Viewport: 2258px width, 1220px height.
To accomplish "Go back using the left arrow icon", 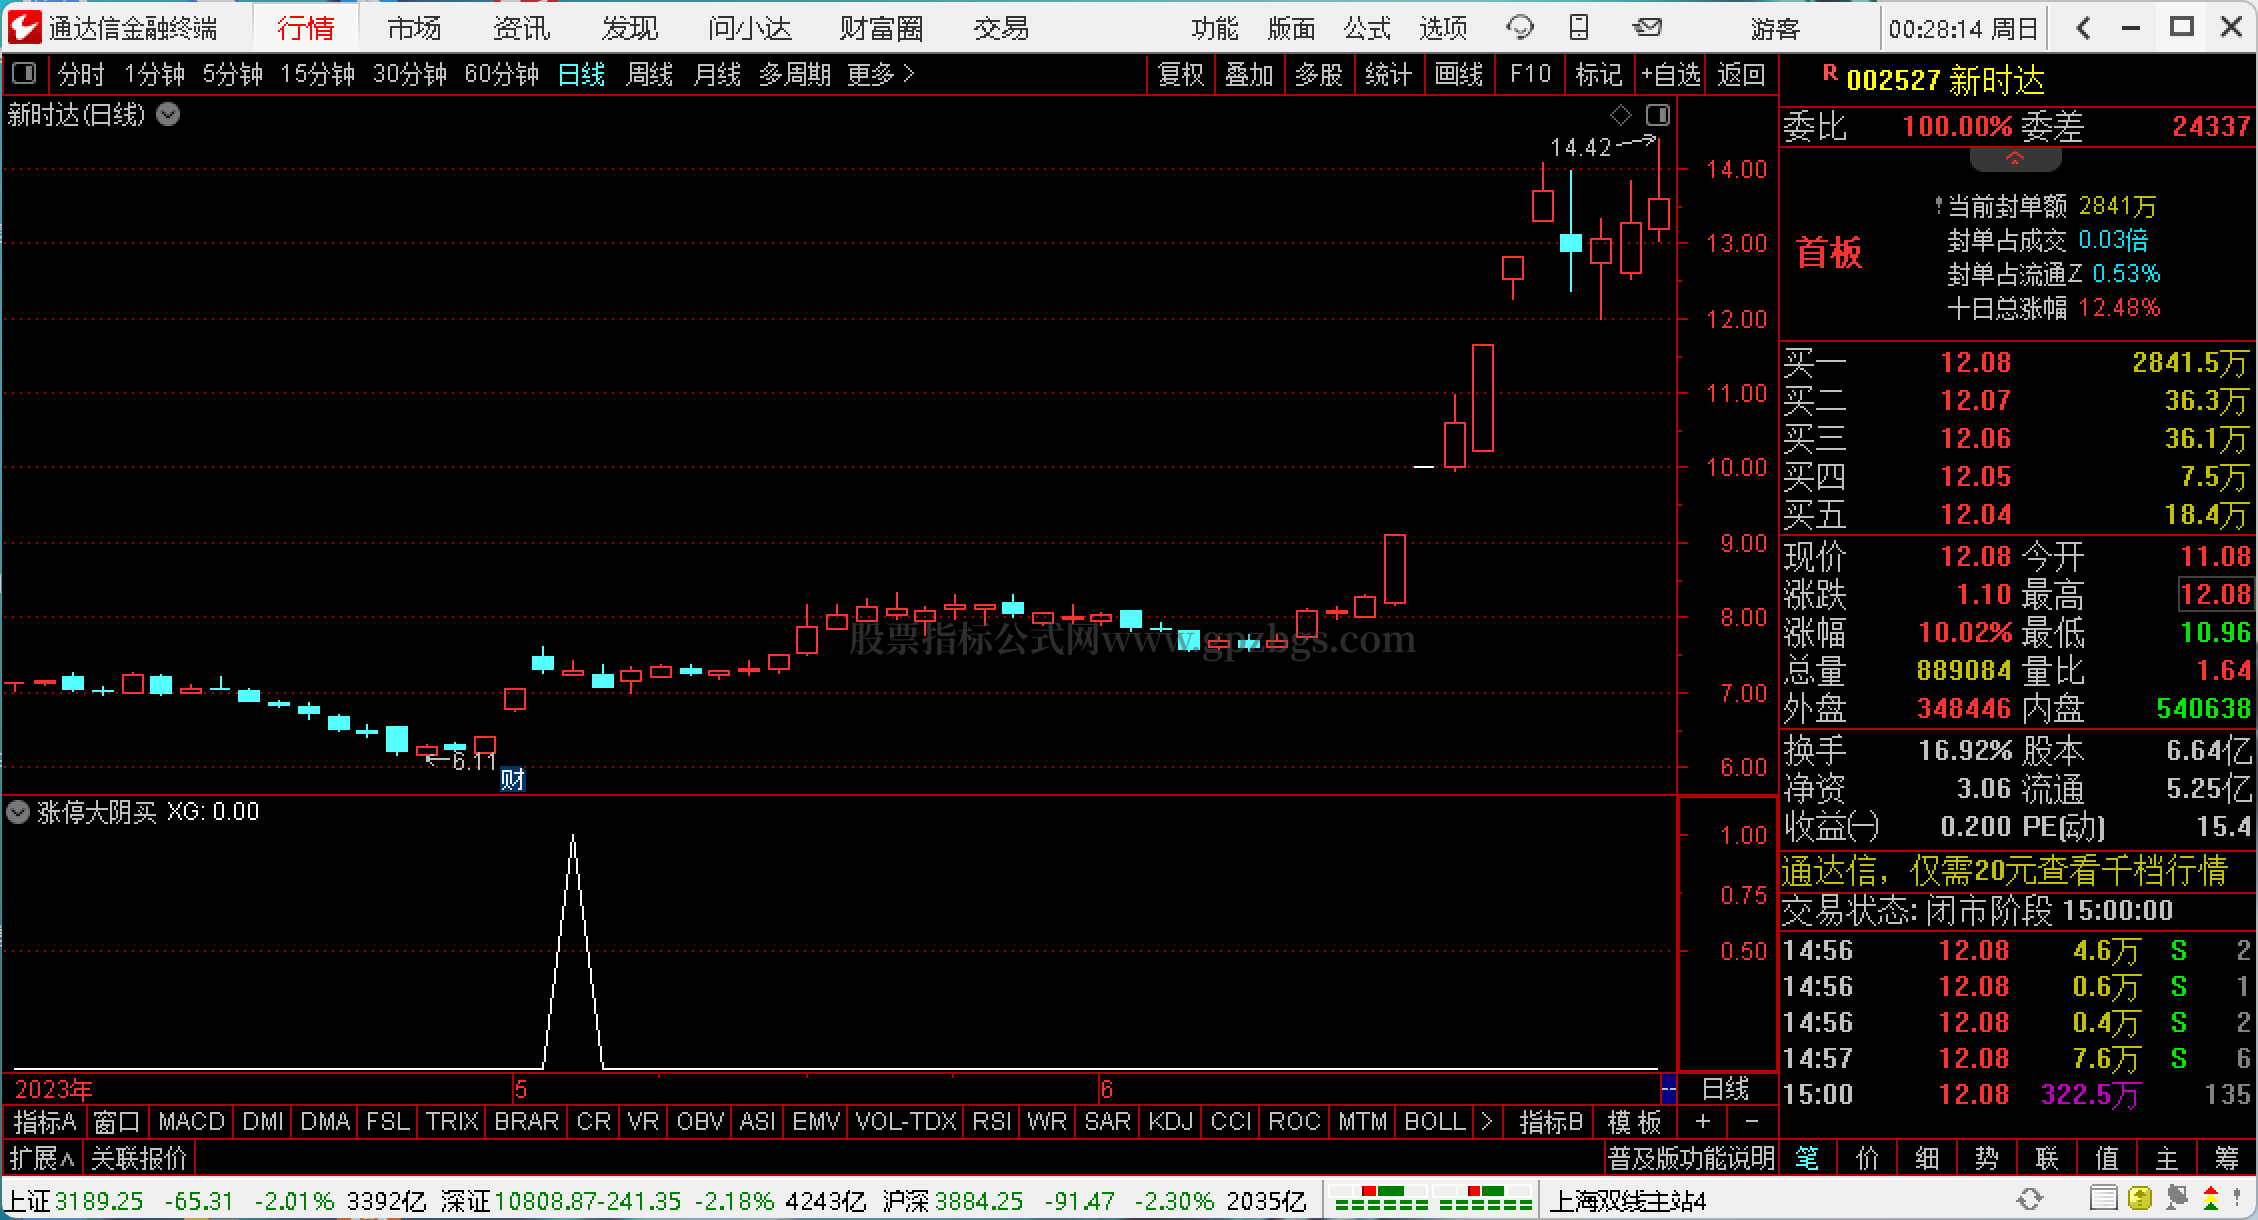I will pyautogui.click(x=2084, y=27).
